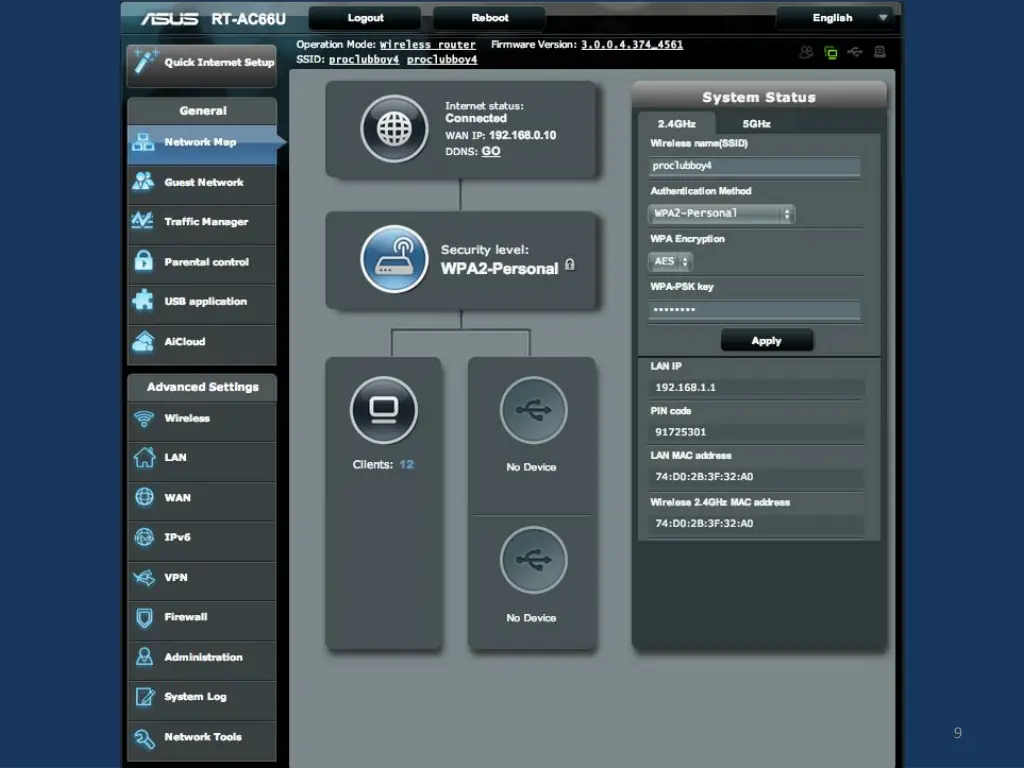Click the USB status icon in header
Viewport: 1024px width, 768px height.
point(855,52)
